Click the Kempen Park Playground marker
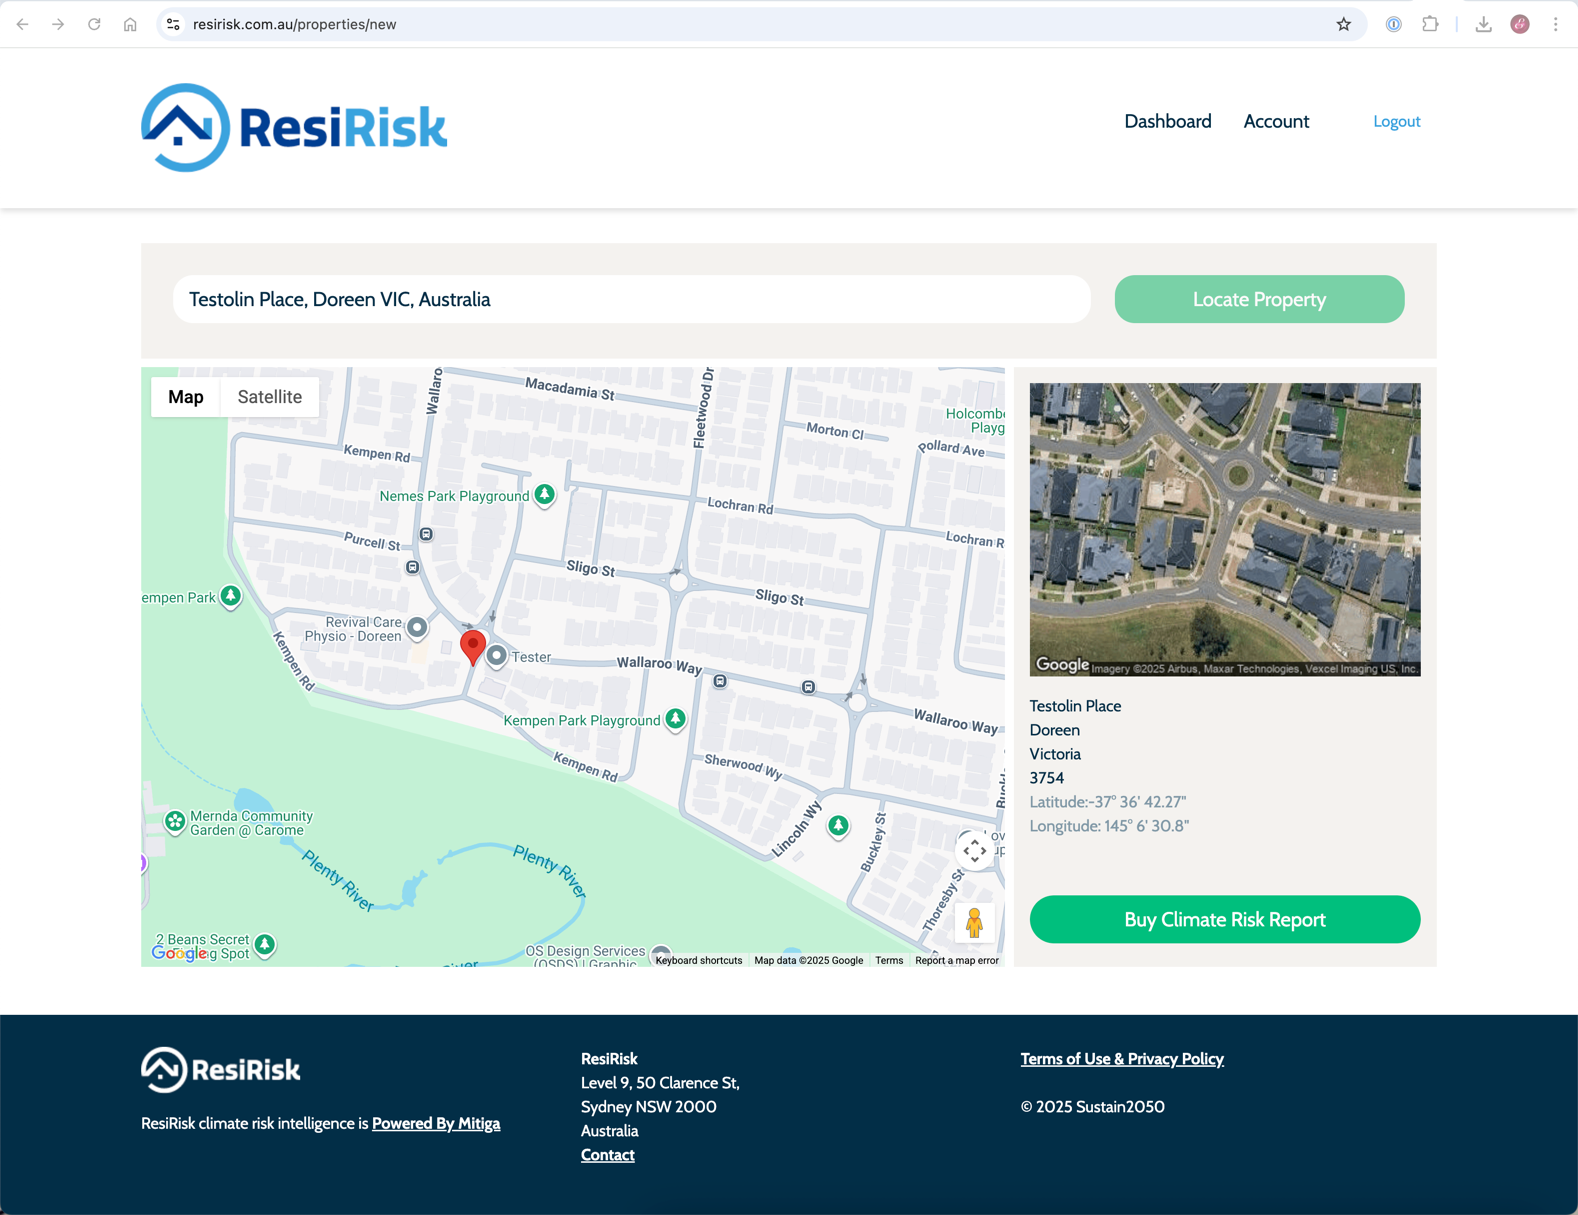 [676, 719]
